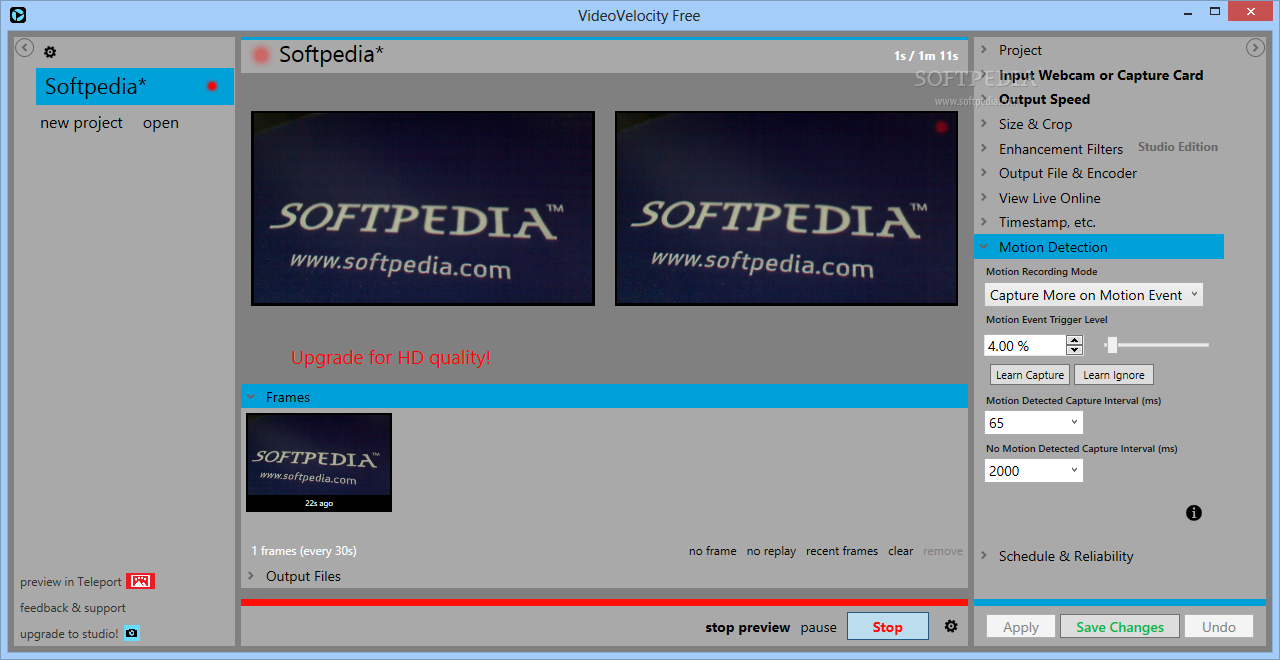Click the stop preview link
The height and width of the screenshot is (660, 1280).
click(748, 628)
